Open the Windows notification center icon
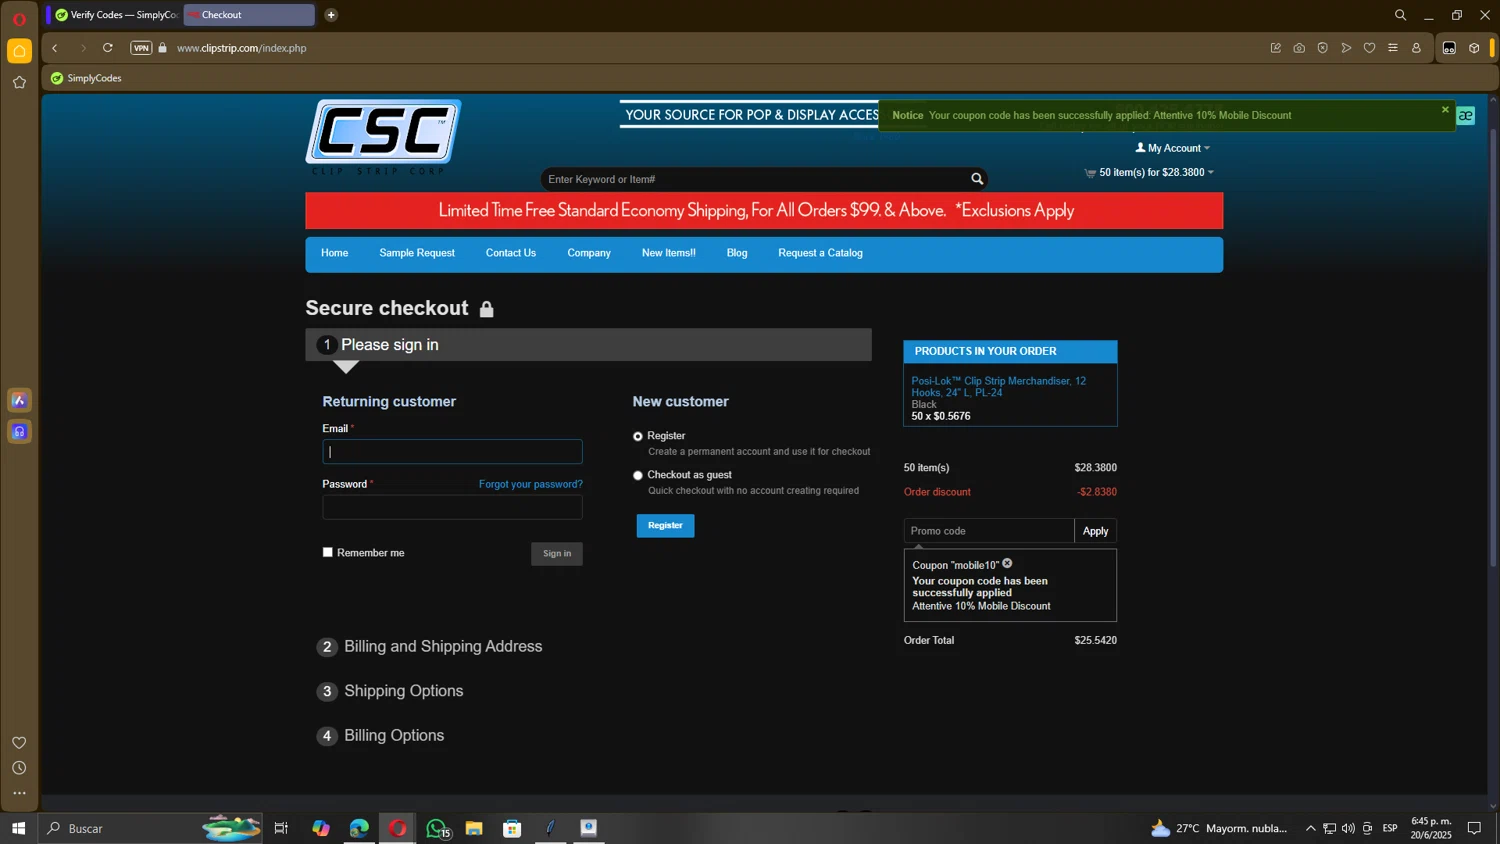The image size is (1500, 844). (1474, 828)
